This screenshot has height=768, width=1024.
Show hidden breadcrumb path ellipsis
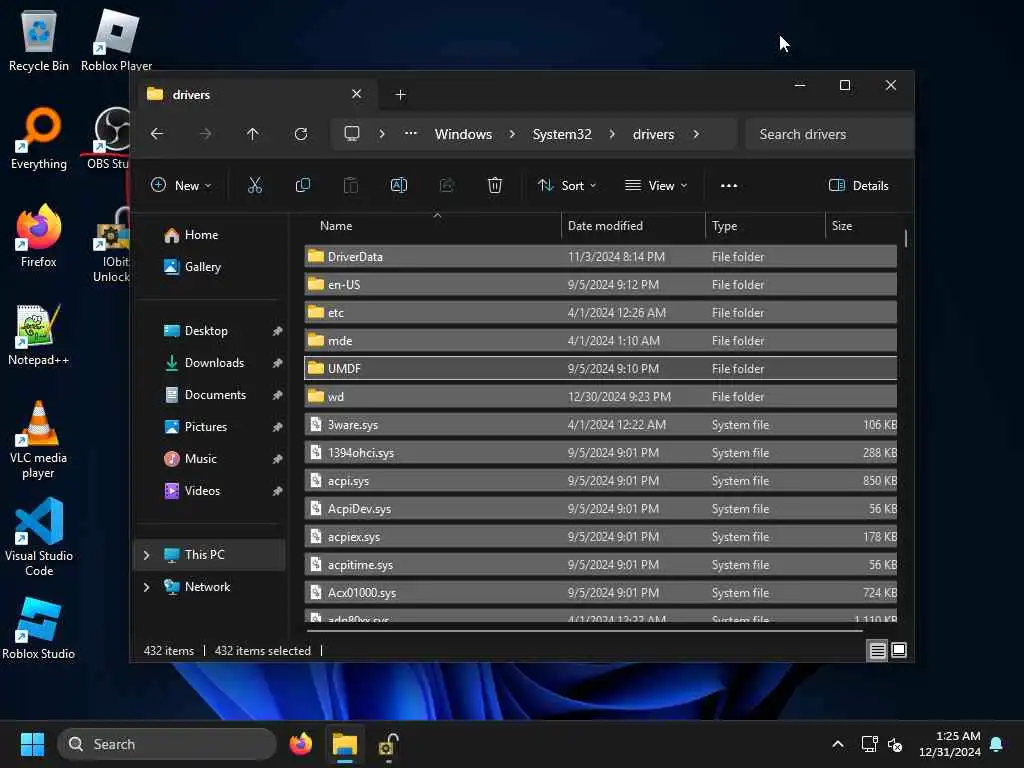click(x=411, y=133)
